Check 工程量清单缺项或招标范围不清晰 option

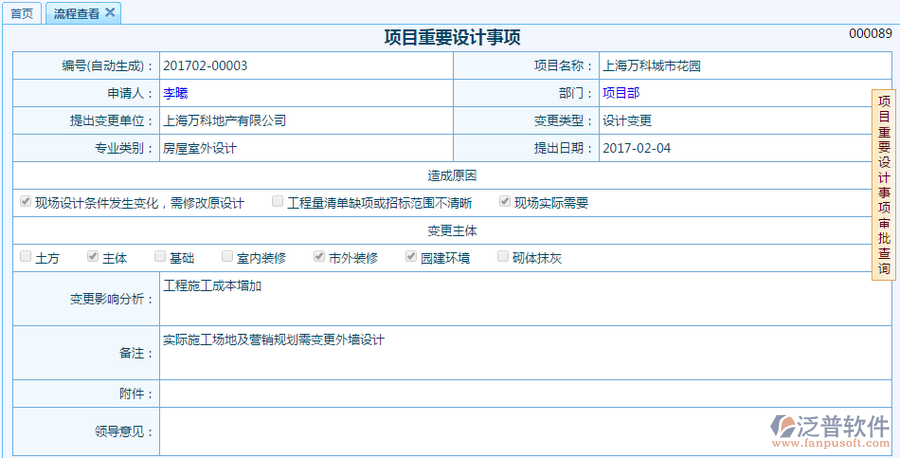[277, 202]
